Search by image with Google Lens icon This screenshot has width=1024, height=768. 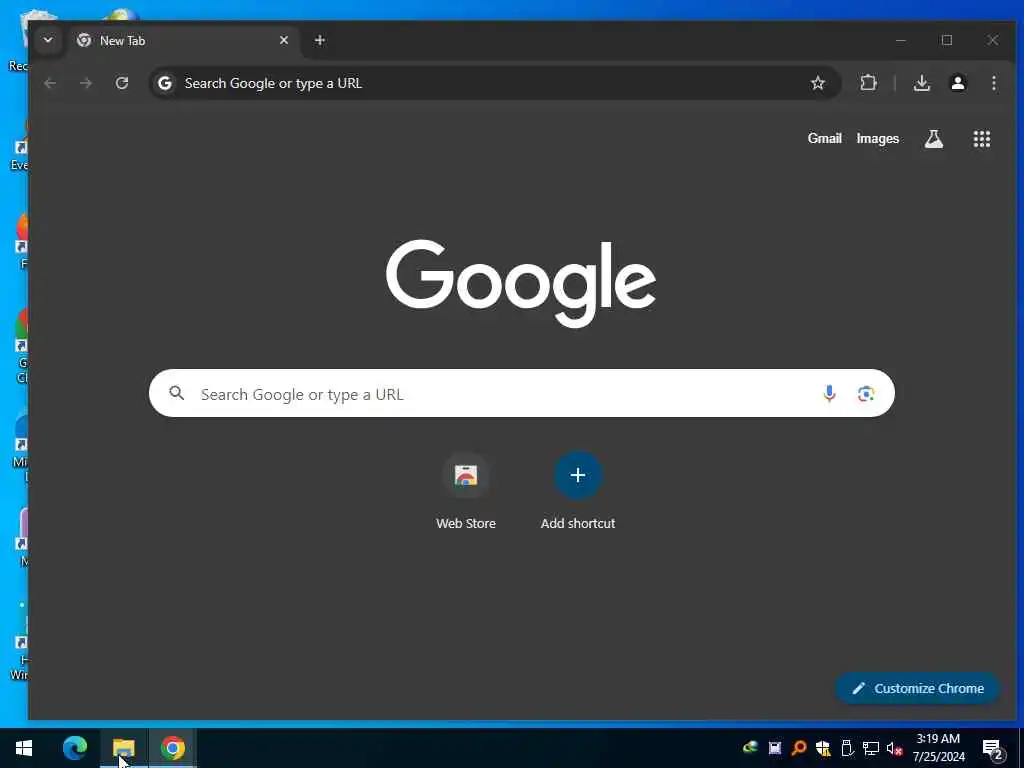tap(866, 393)
